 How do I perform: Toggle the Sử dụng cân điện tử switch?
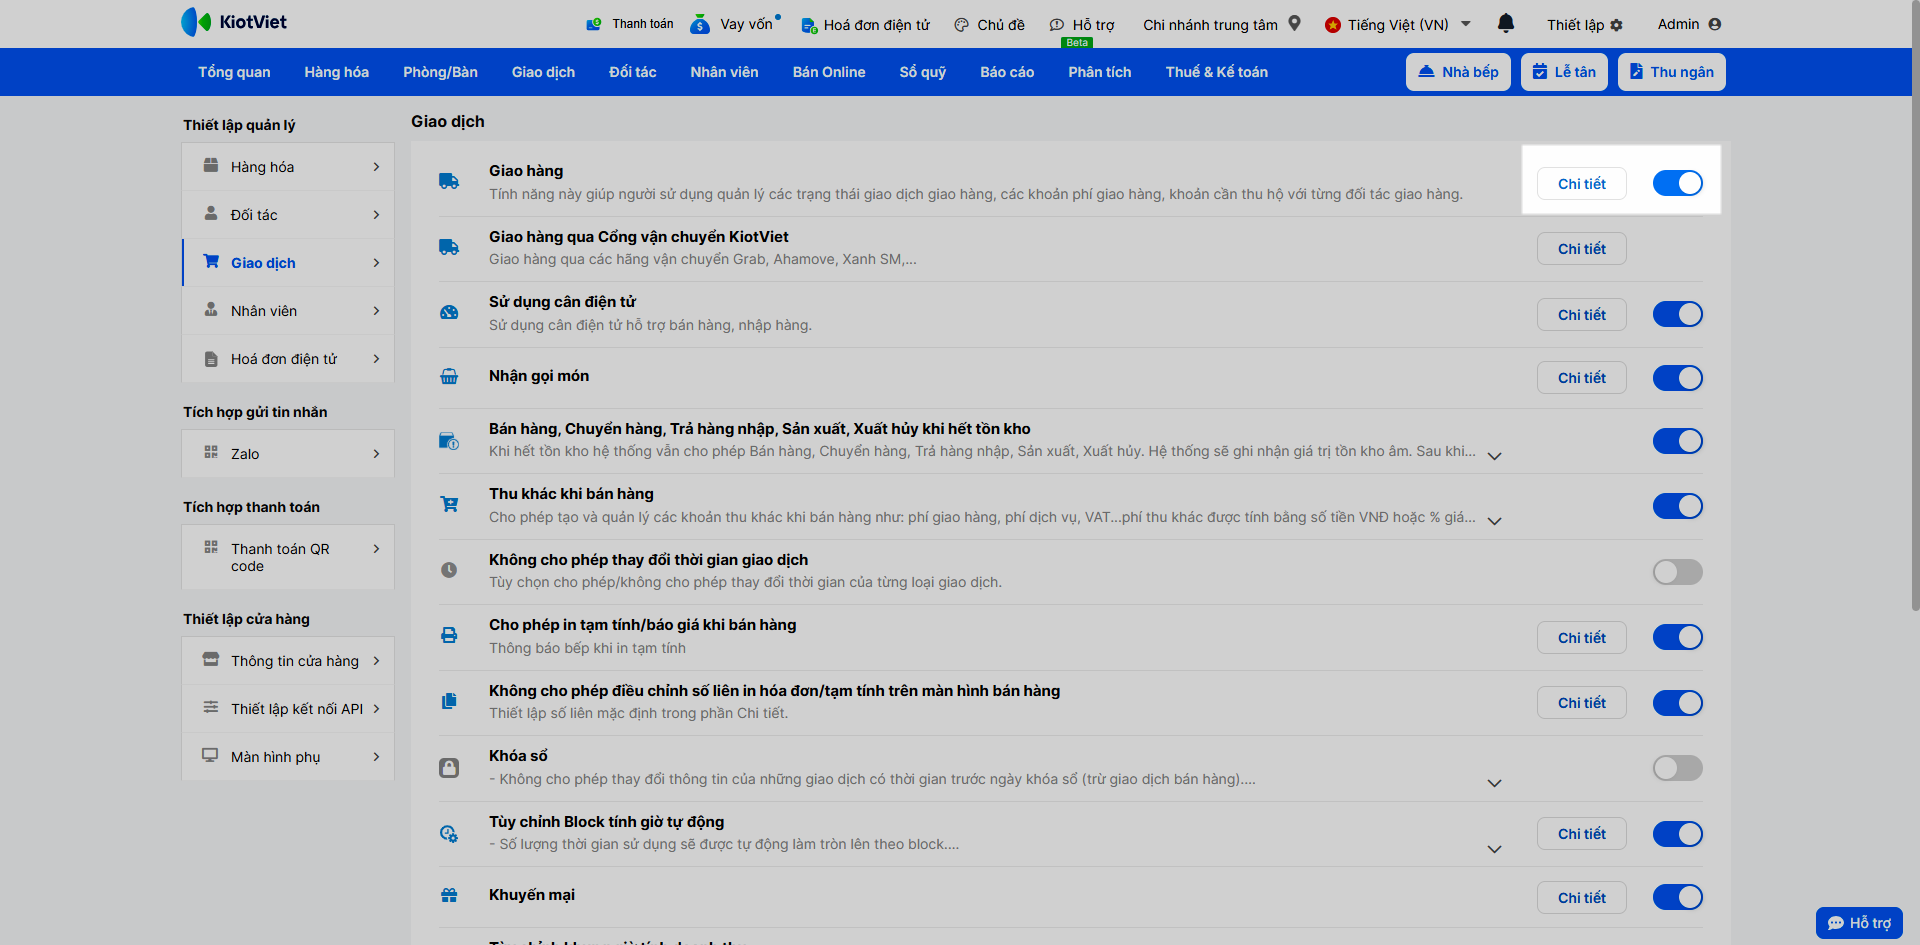click(x=1677, y=314)
